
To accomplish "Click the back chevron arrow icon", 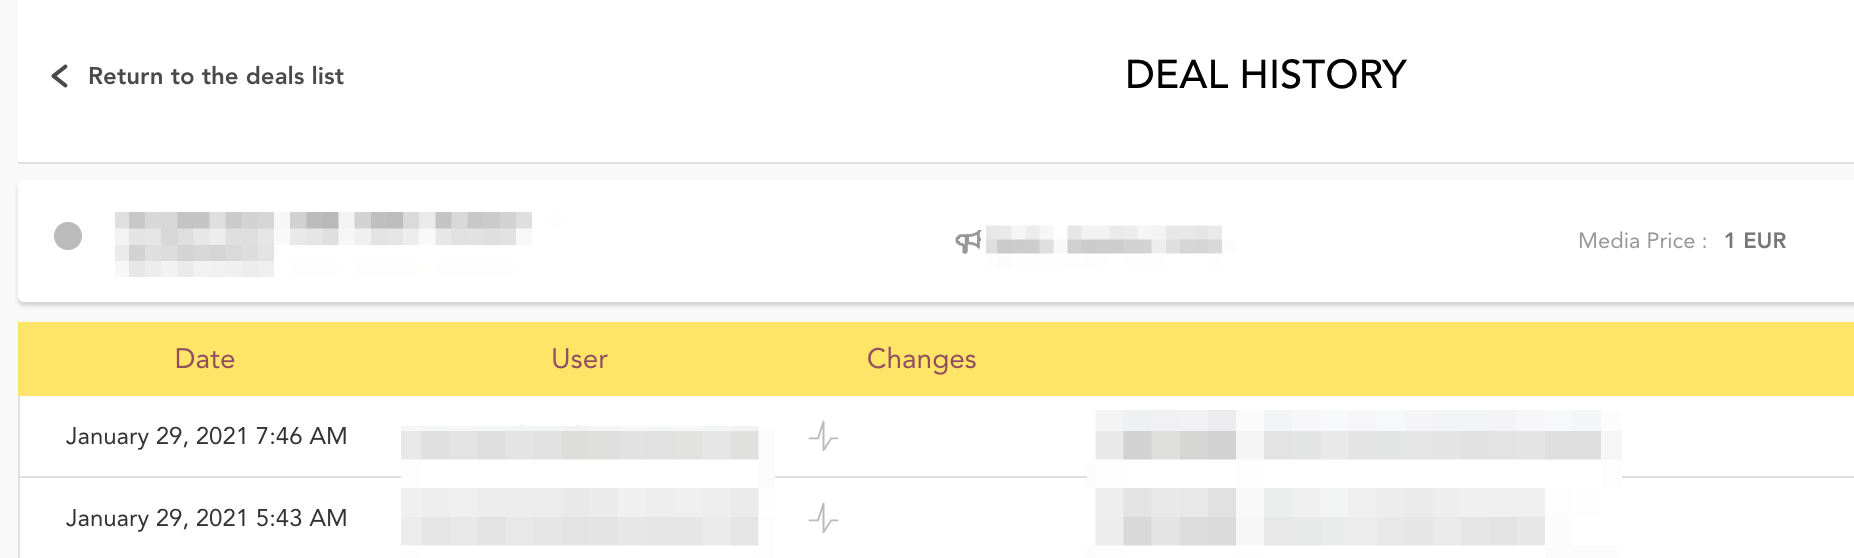I will coord(60,76).
